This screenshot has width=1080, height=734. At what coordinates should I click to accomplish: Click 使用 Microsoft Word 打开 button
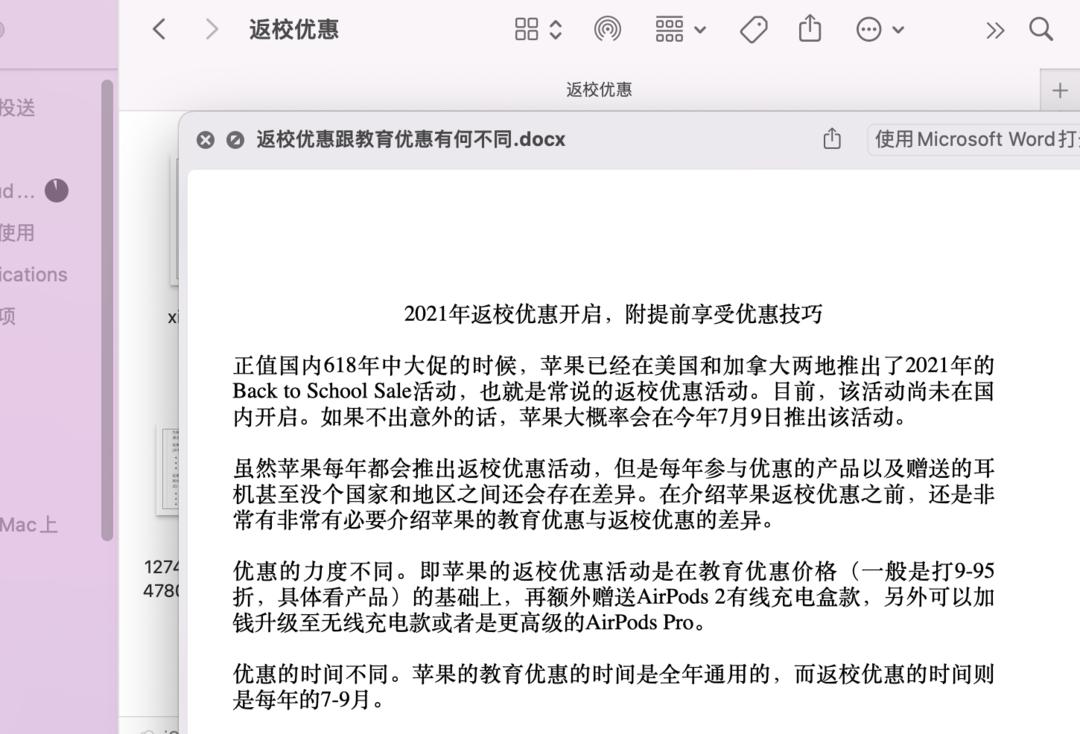pyautogui.click(x=975, y=139)
